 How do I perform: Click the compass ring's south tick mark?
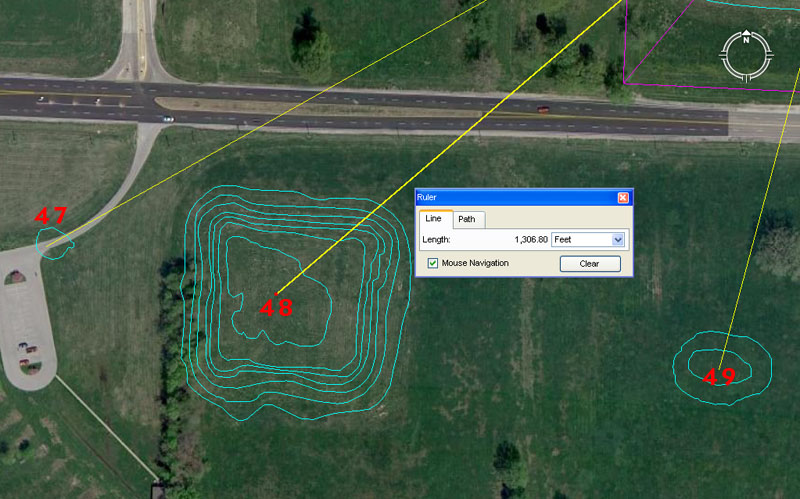(x=746, y=78)
